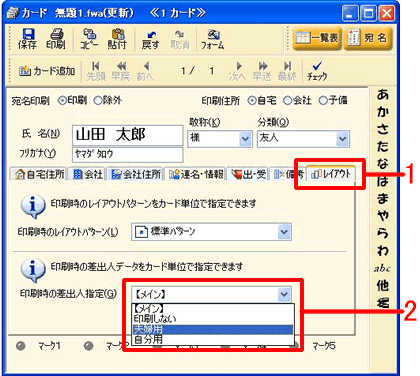Select the highlighted 夫婦用 sender option
The width and height of the screenshot is (420, 376).
[213, 329]
